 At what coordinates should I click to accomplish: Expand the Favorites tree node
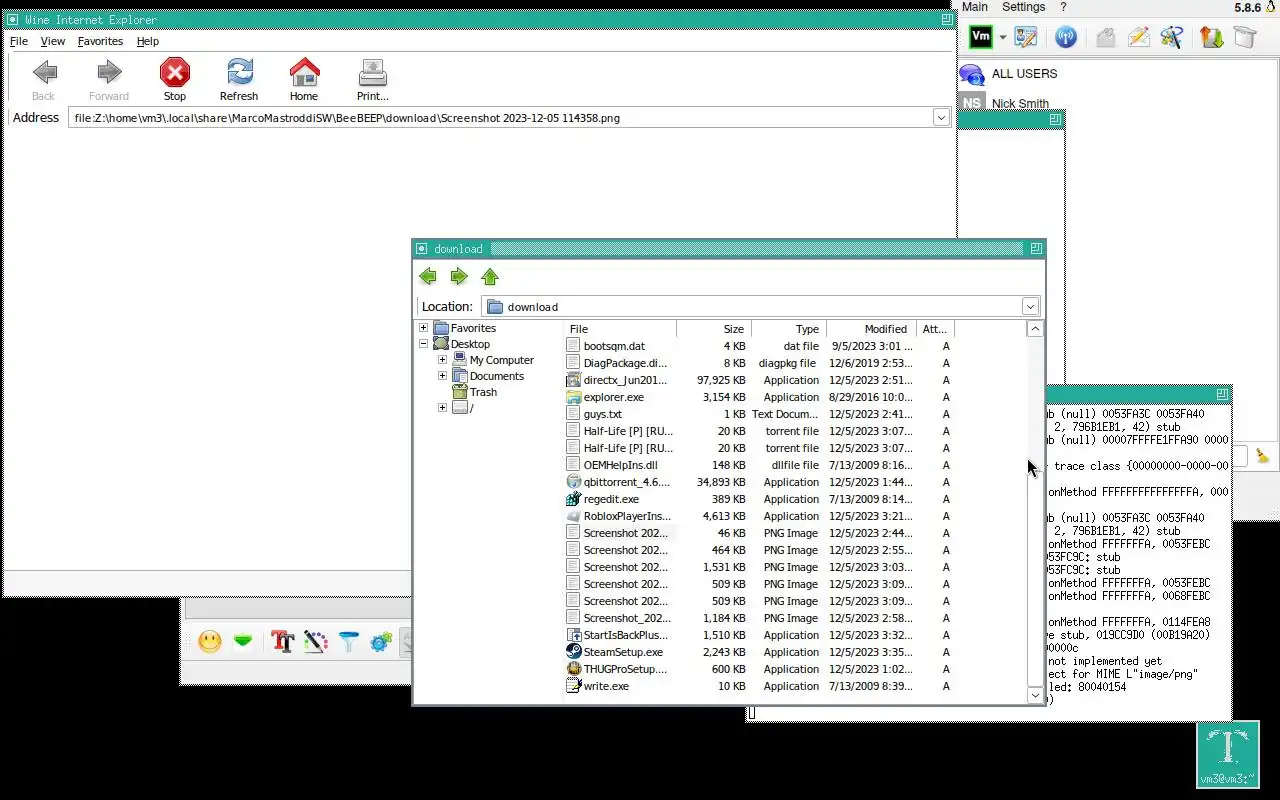tap(423, 328)
